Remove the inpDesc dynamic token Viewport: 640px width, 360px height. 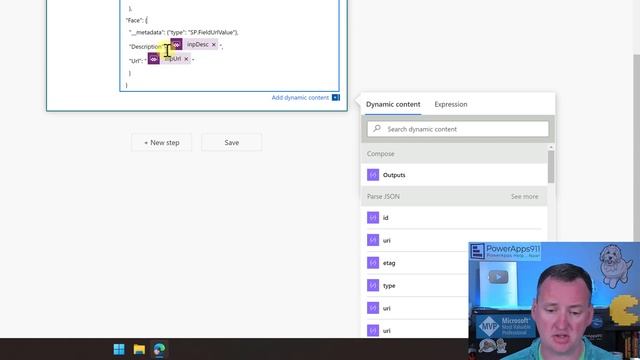213,44
